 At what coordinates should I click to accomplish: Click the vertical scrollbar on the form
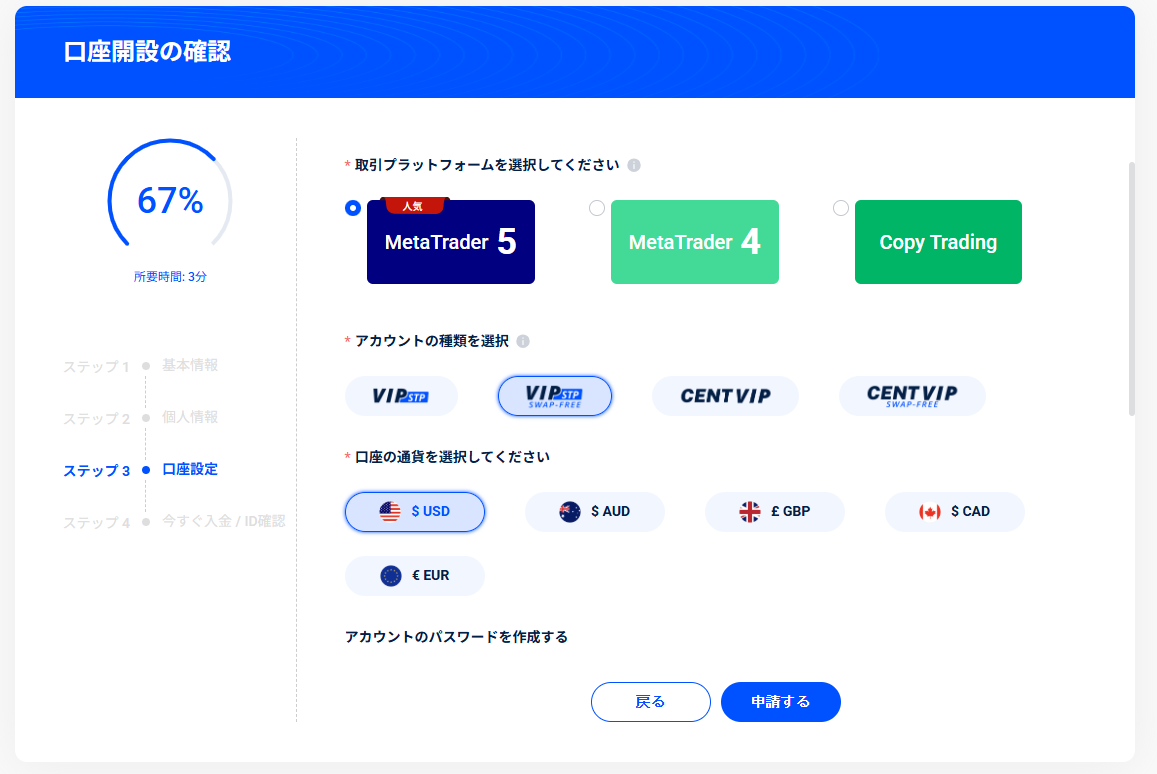coord(1132,288)
